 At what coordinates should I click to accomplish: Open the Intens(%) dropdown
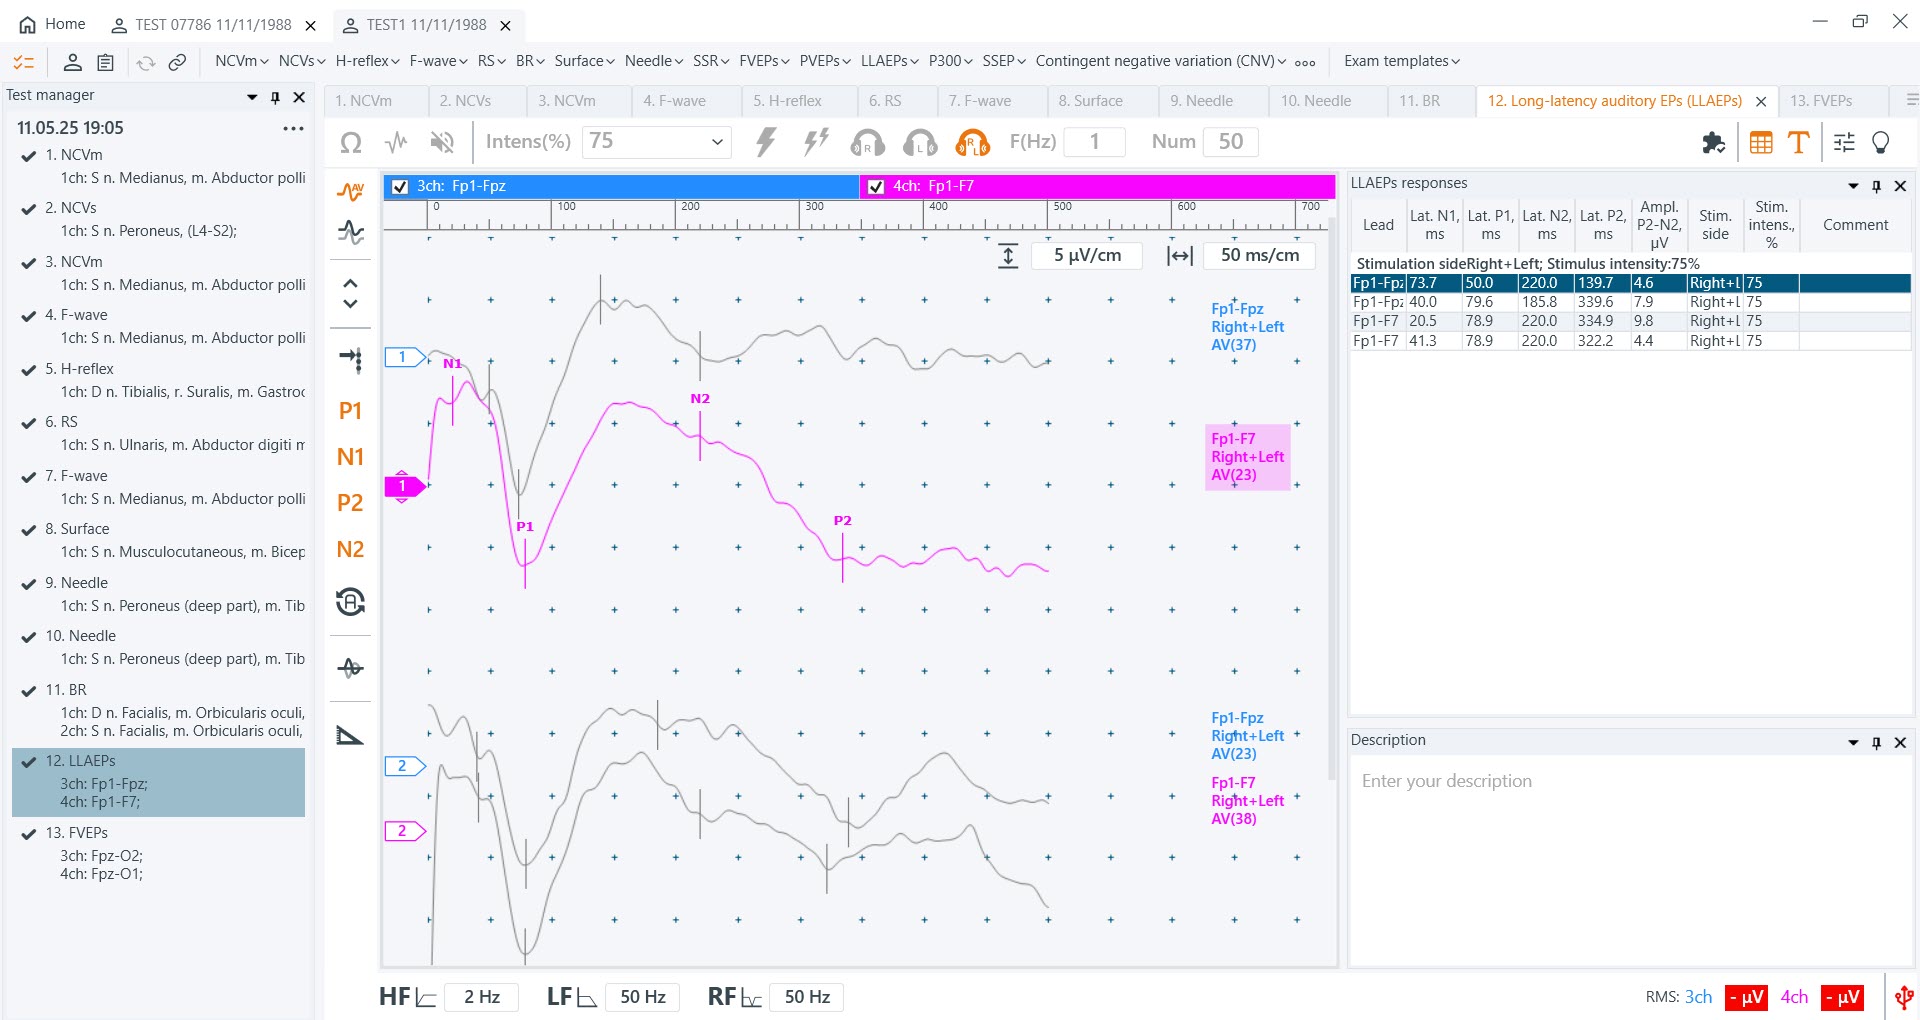(x=716, y=142)
